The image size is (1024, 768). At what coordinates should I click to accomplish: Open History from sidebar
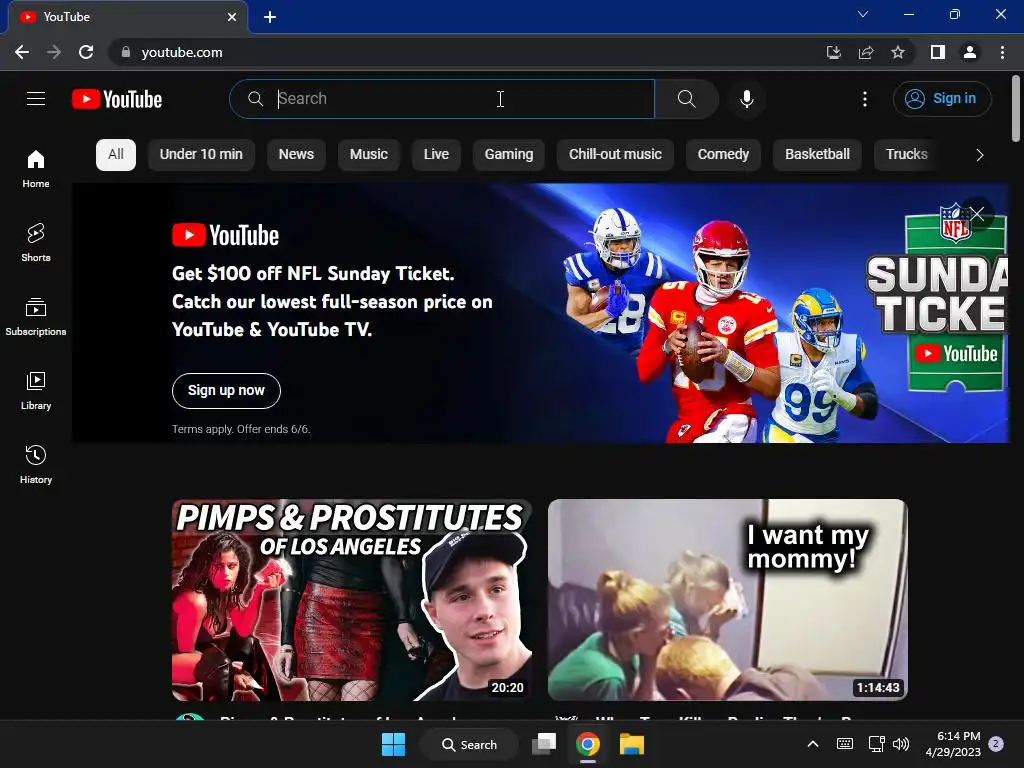pyautogui.click(x=36, y=464)
